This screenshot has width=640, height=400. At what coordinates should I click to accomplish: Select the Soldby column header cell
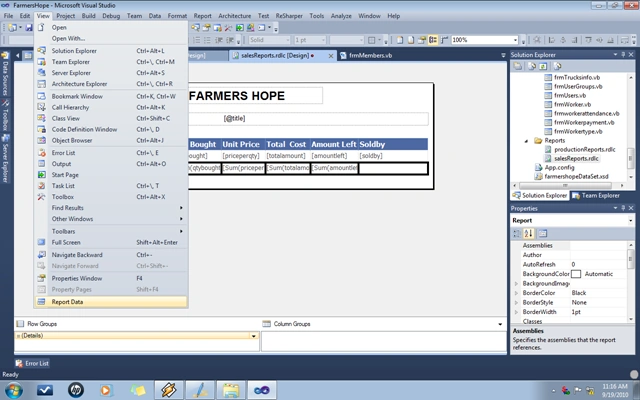(393, 144)
